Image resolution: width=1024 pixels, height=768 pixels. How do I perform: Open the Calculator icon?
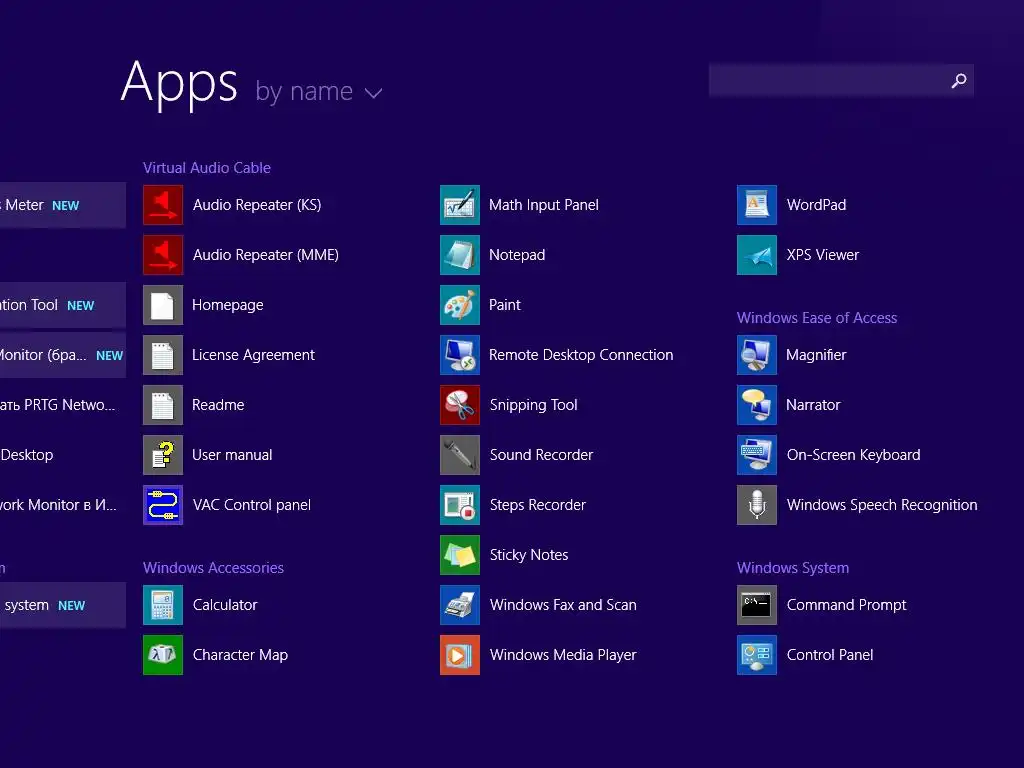[163, 605]
